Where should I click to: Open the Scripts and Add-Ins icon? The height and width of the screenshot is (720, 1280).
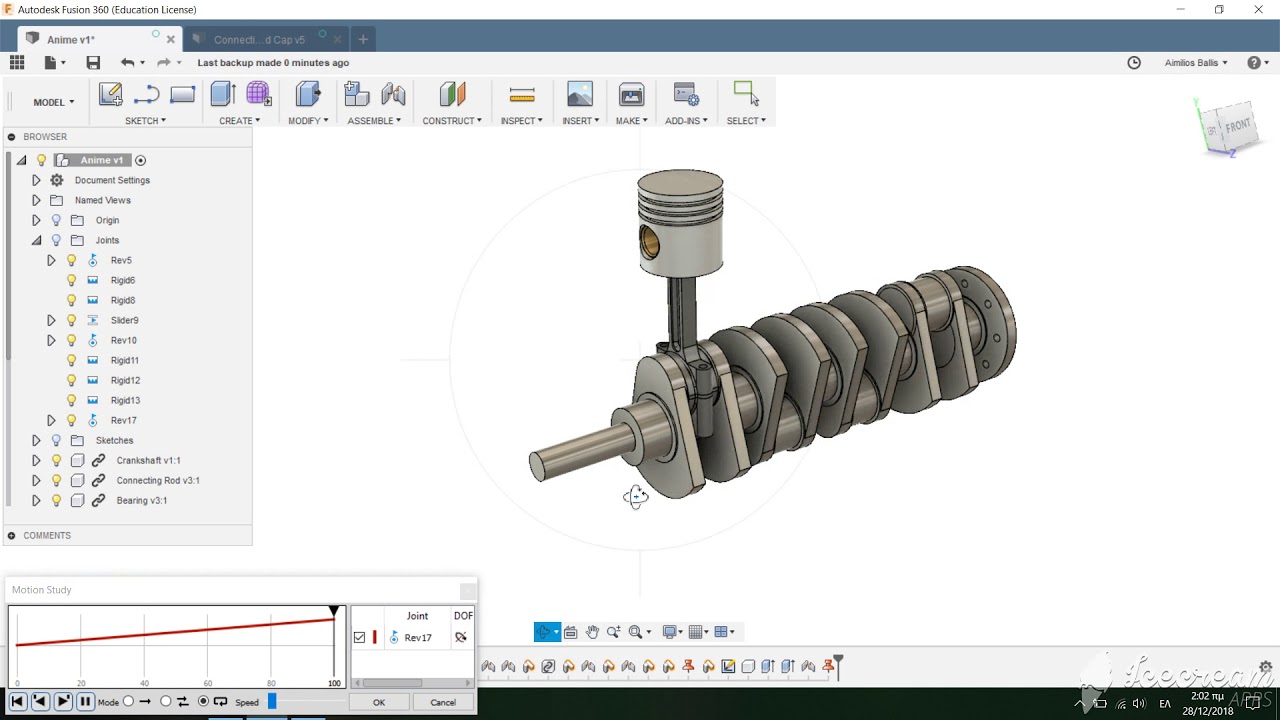pos(686,94)
